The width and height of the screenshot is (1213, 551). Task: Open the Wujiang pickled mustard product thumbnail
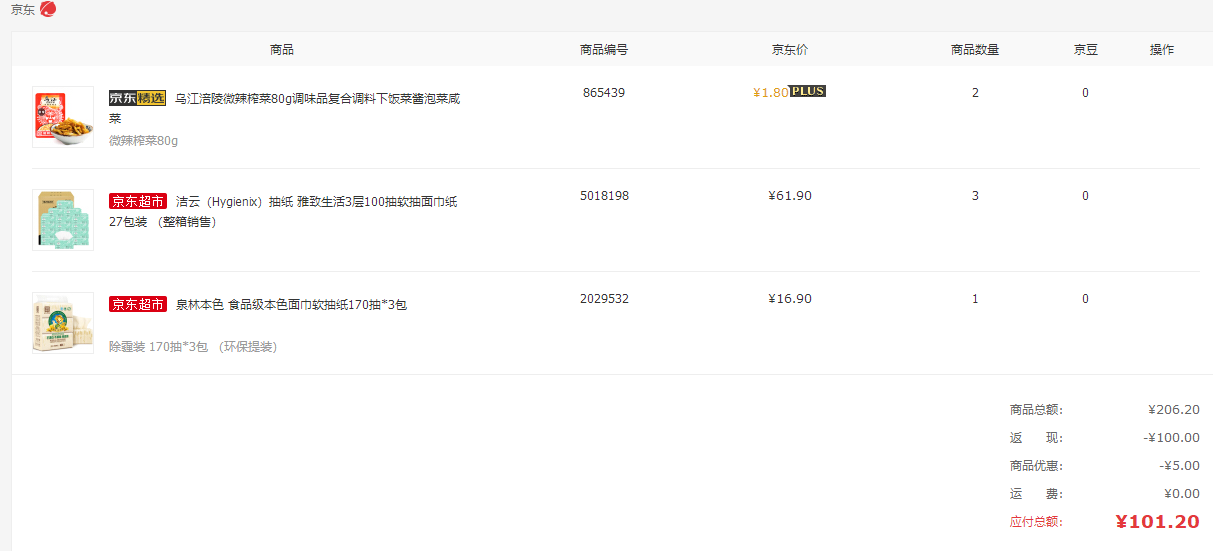(63, 117)
